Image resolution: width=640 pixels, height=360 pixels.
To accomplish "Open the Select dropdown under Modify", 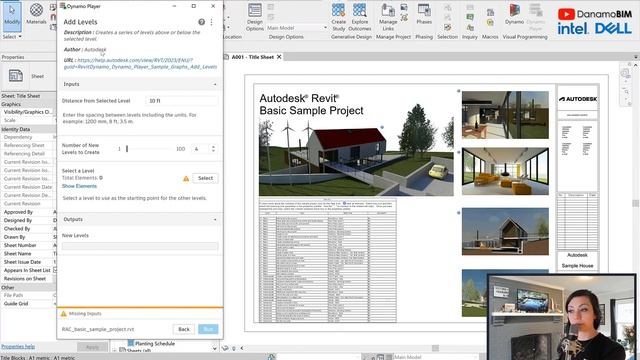I will tap(12, 36).
